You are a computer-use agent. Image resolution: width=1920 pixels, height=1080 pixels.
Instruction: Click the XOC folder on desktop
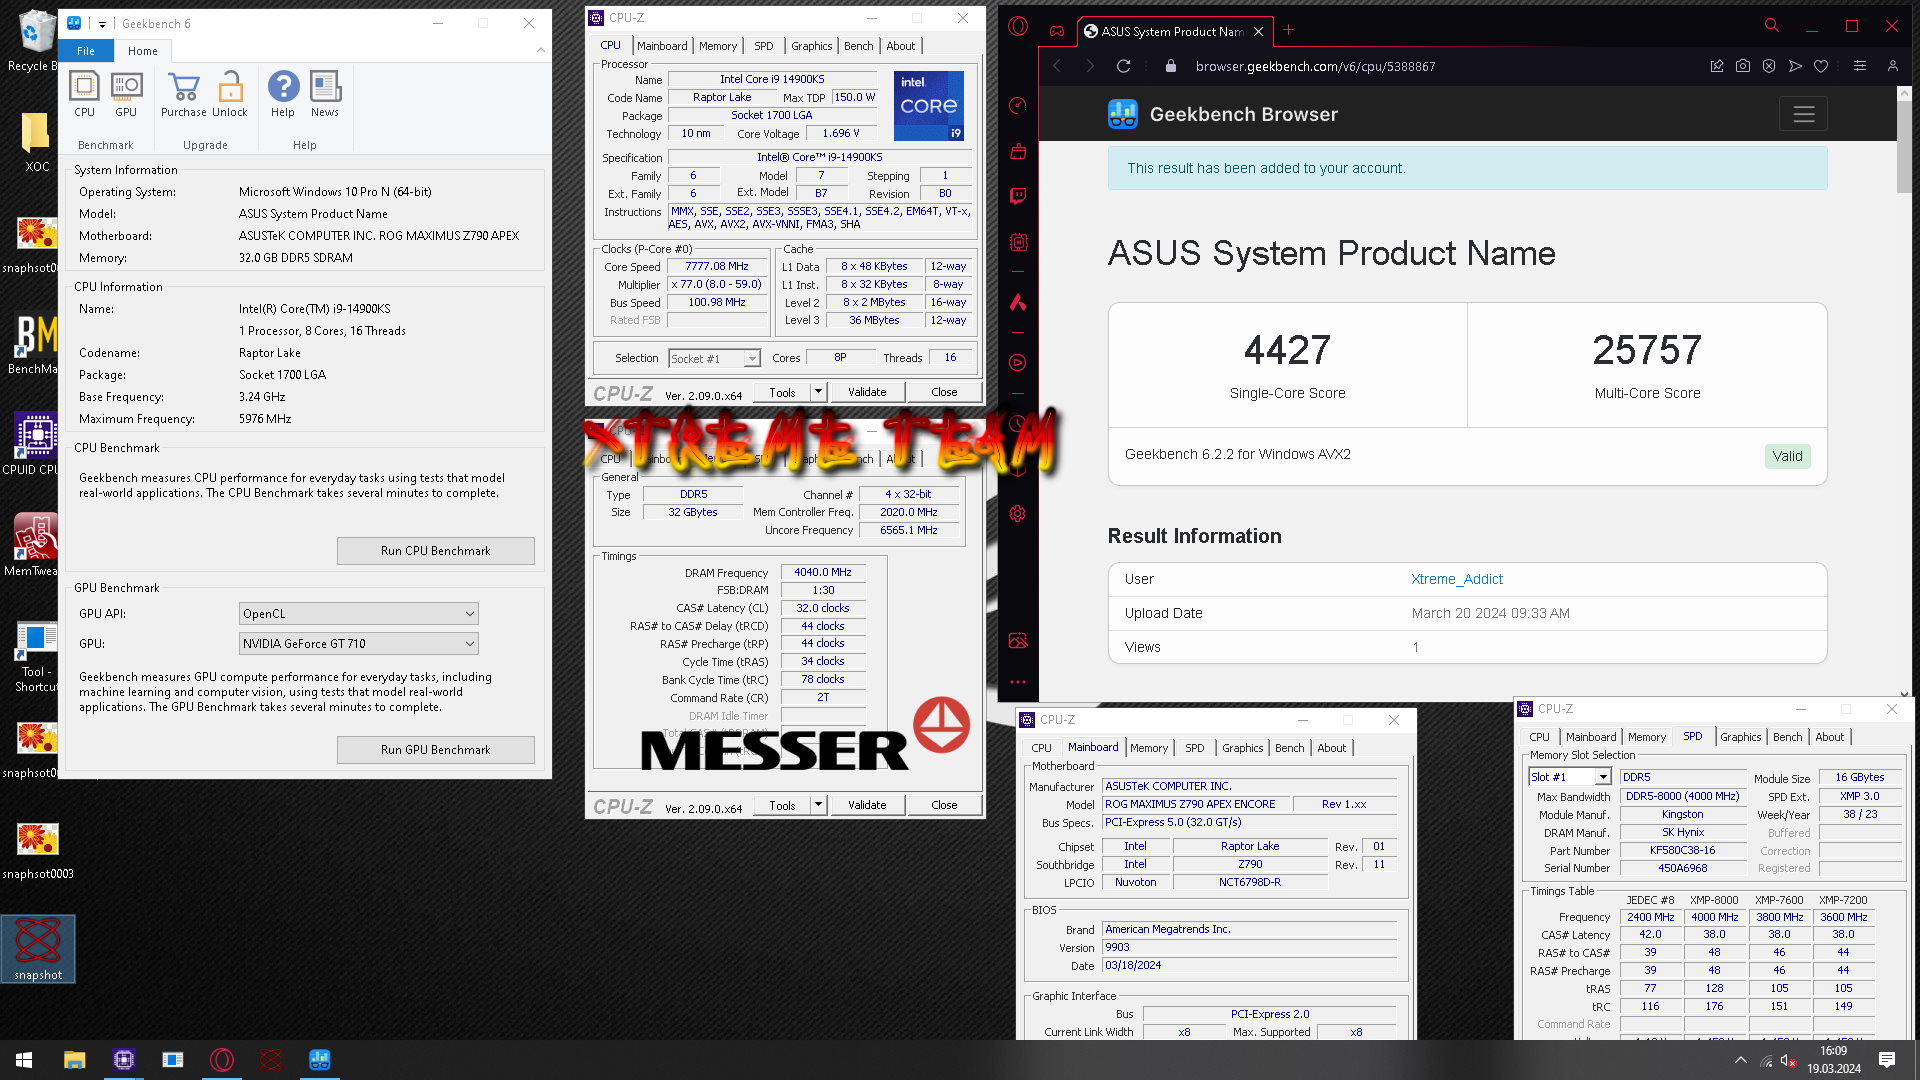(36, 143)
